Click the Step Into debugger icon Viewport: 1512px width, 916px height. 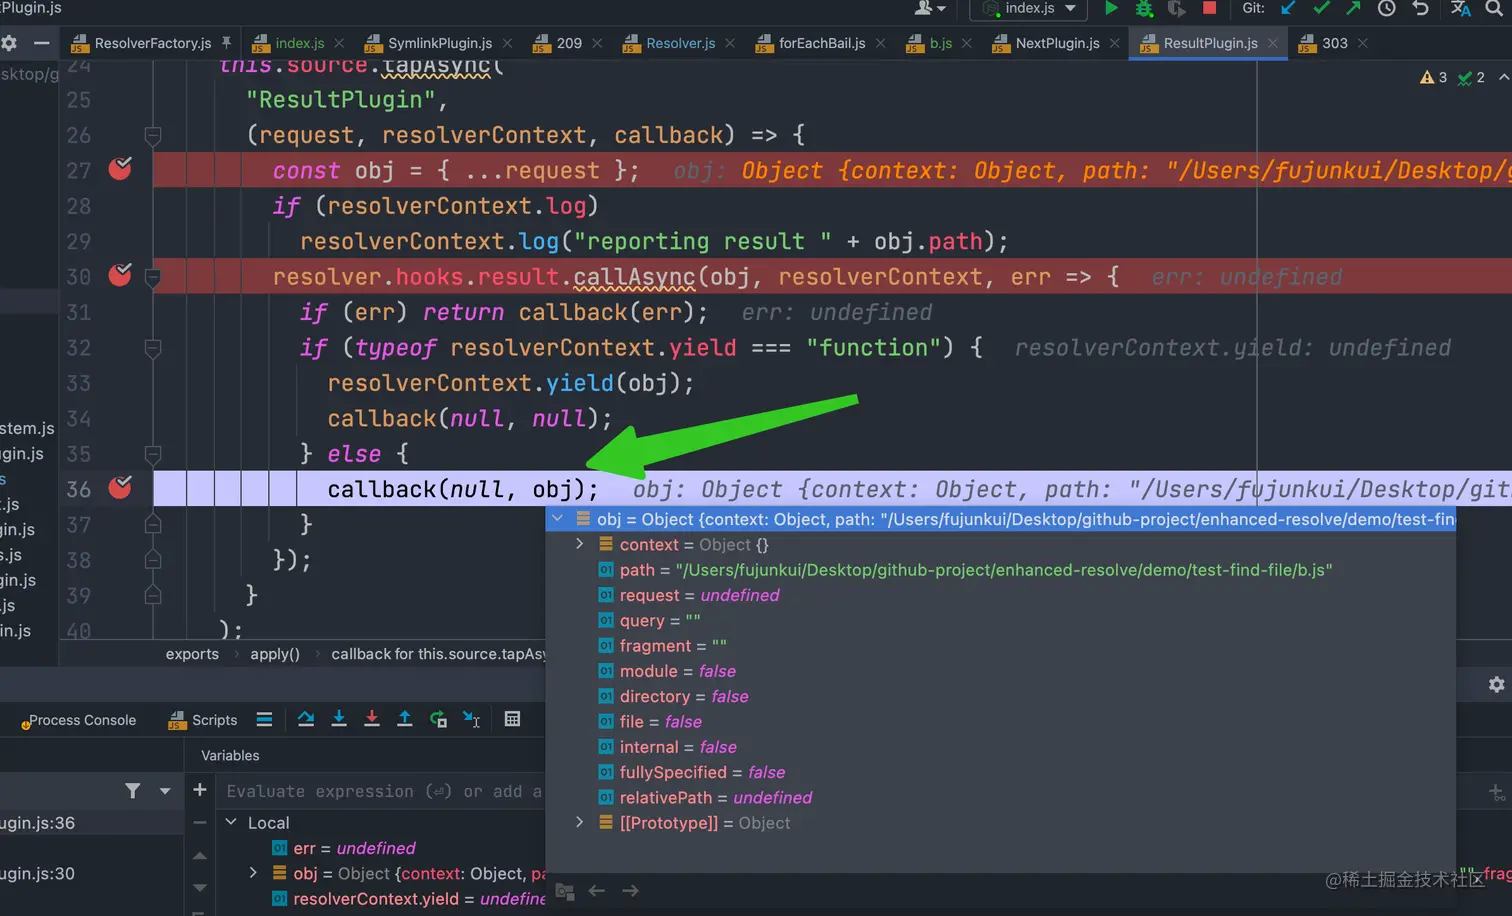(339, 719)
